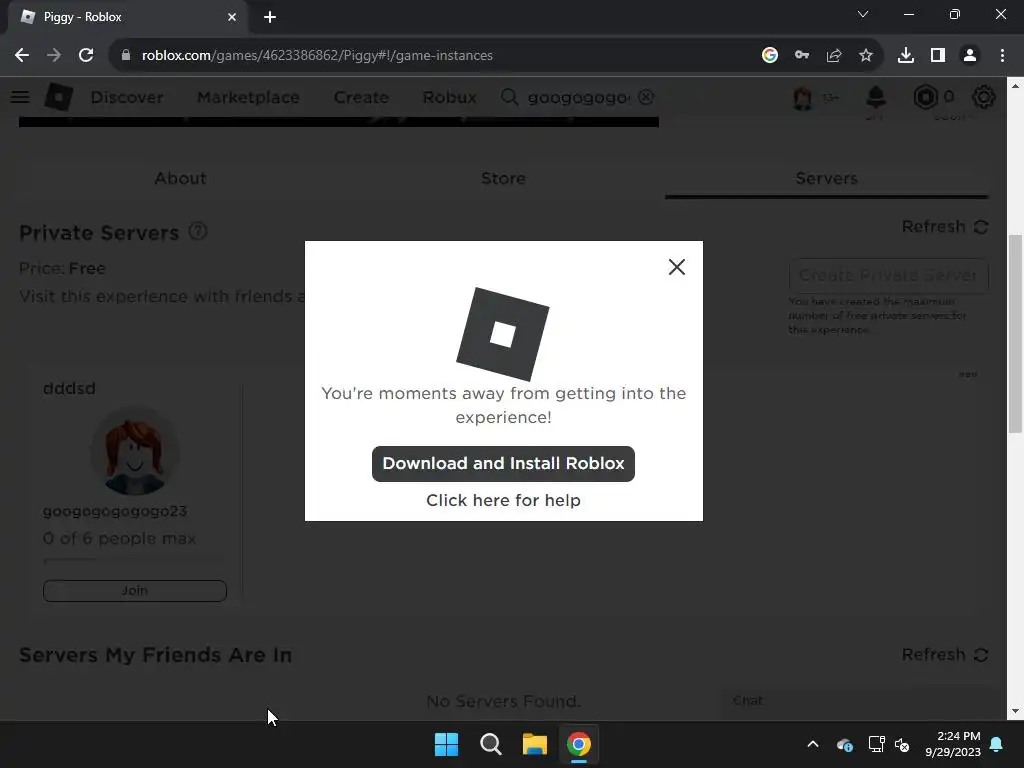
Task: Join the dddsd private server
Action: pos(135,590)
